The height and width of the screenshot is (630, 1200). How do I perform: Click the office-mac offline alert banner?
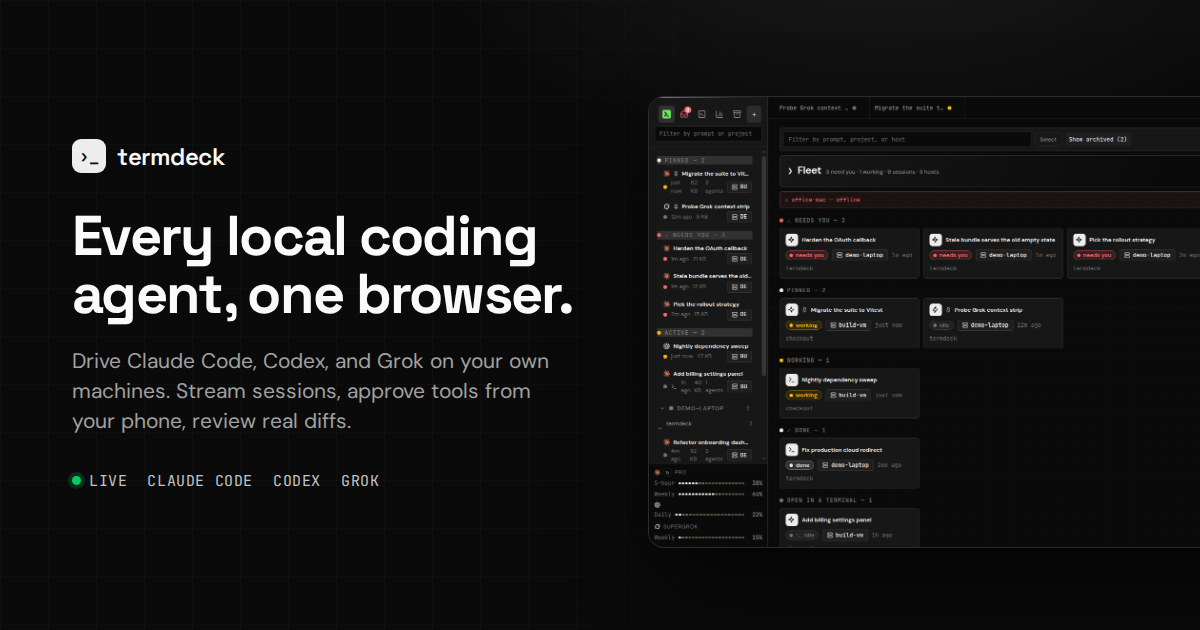(x=989, y=200)
